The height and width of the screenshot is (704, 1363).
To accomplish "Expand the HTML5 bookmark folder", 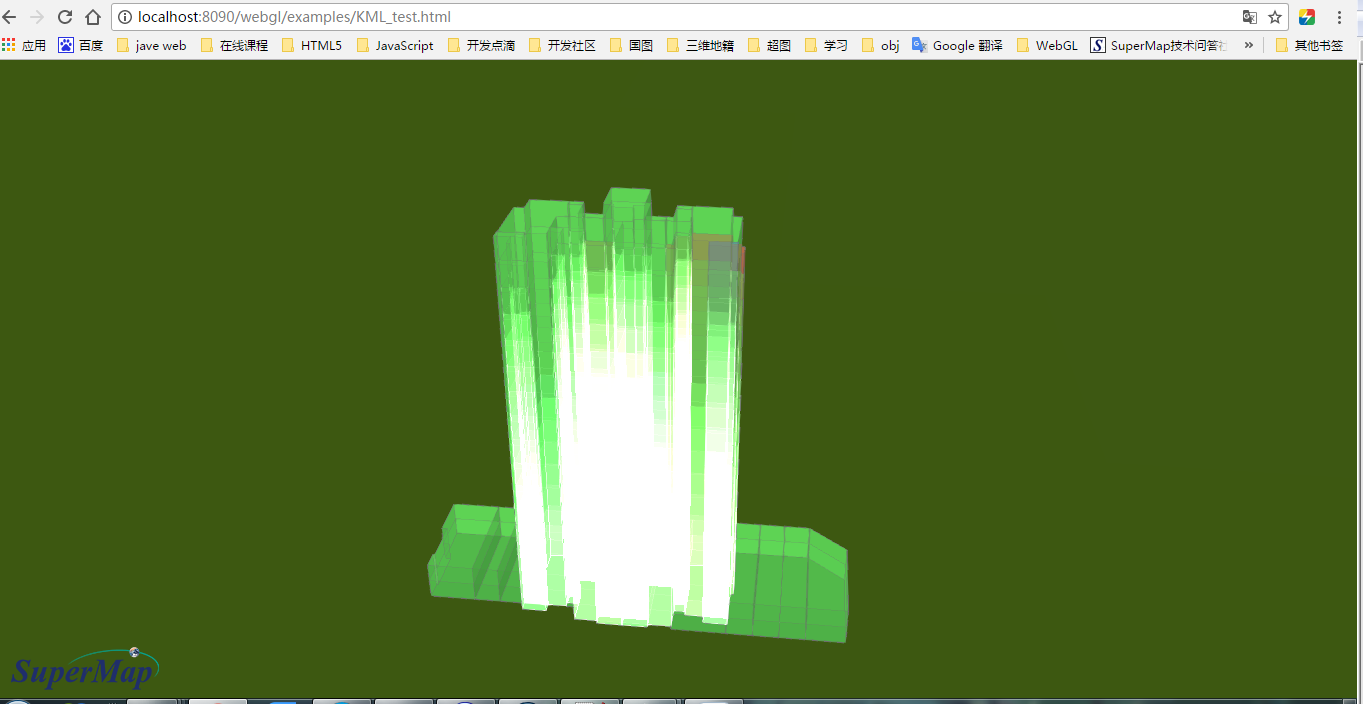I will 311,45.
